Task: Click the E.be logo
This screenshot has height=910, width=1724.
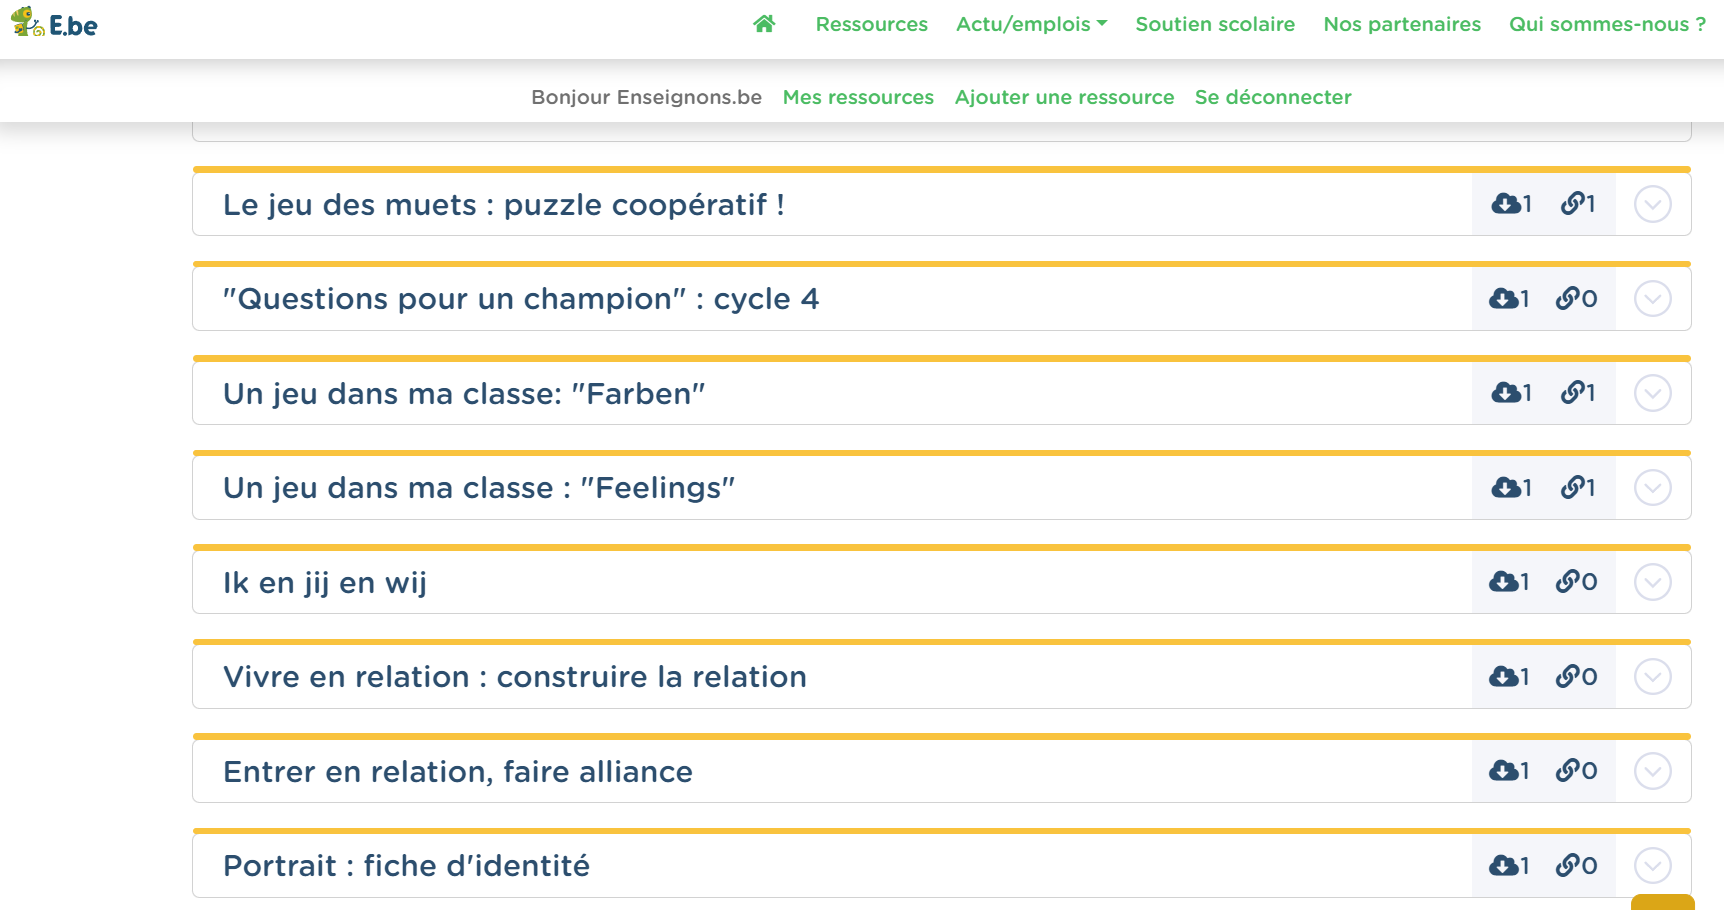Action: point(54,23)
